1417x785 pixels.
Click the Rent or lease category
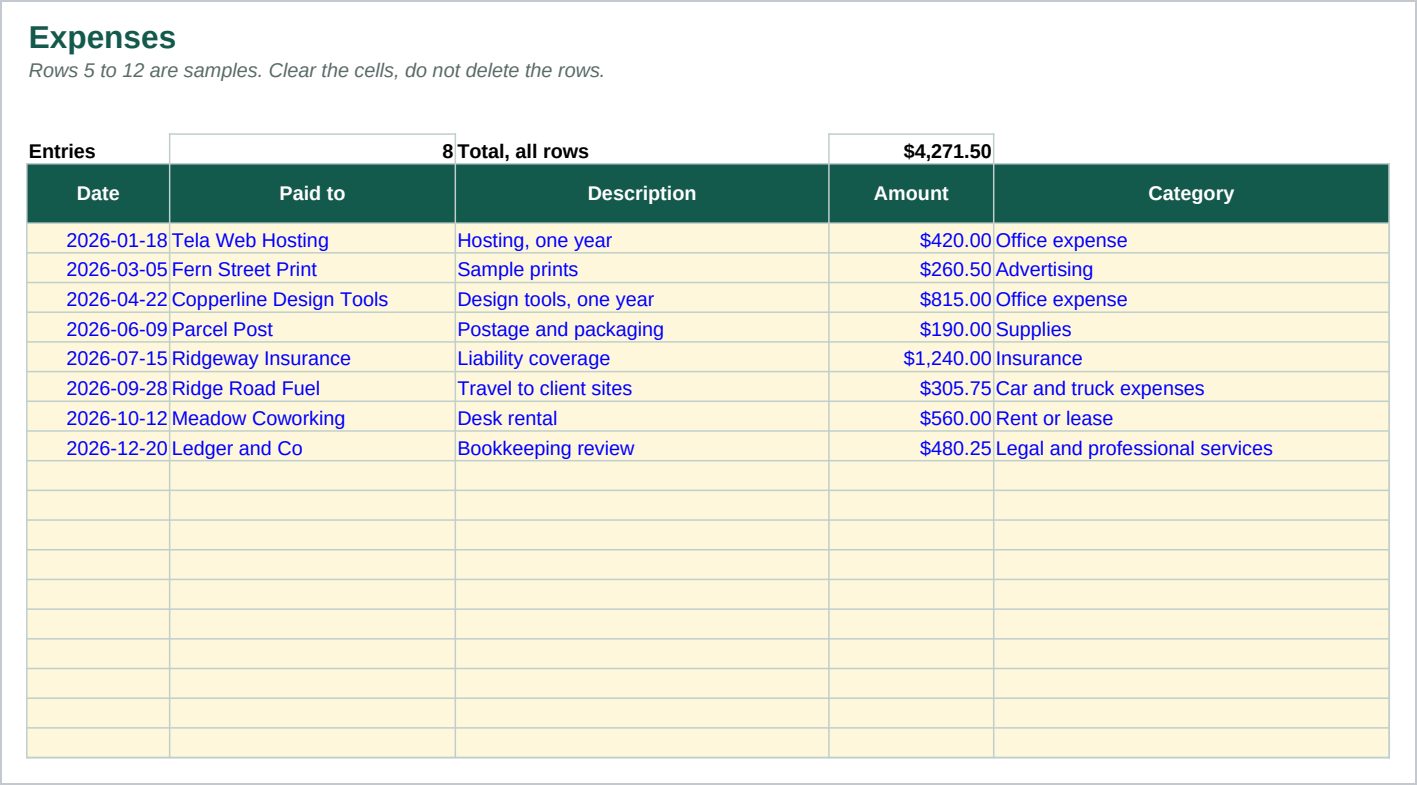(1191, 418)
